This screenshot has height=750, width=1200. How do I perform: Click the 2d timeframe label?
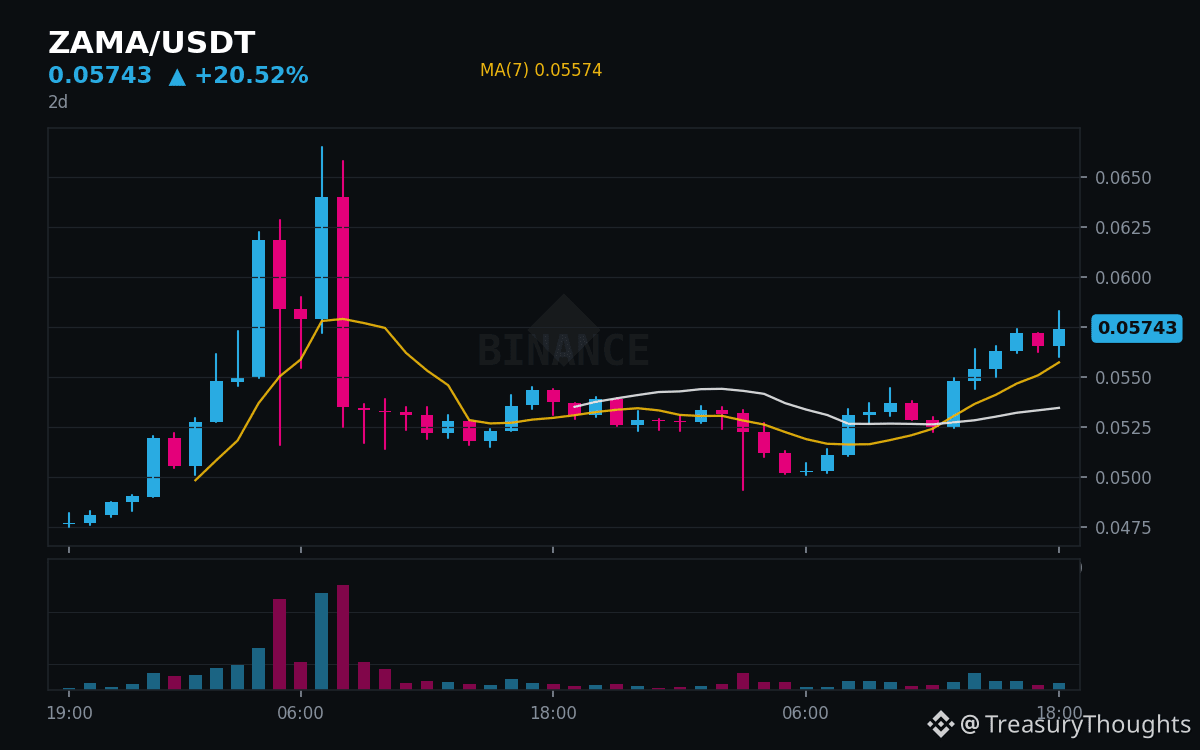(x=58, y=102)
